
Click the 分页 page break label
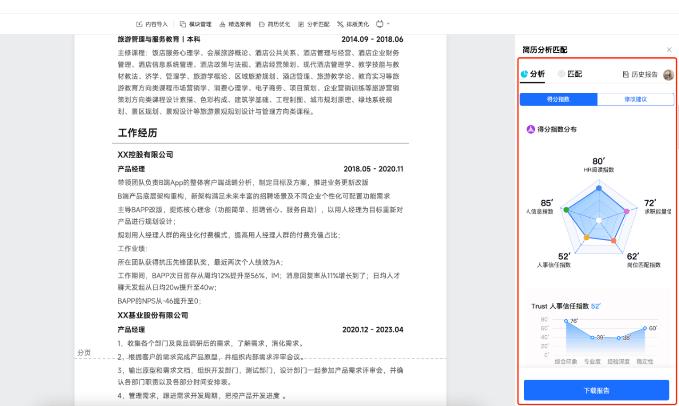pos(84,353)
